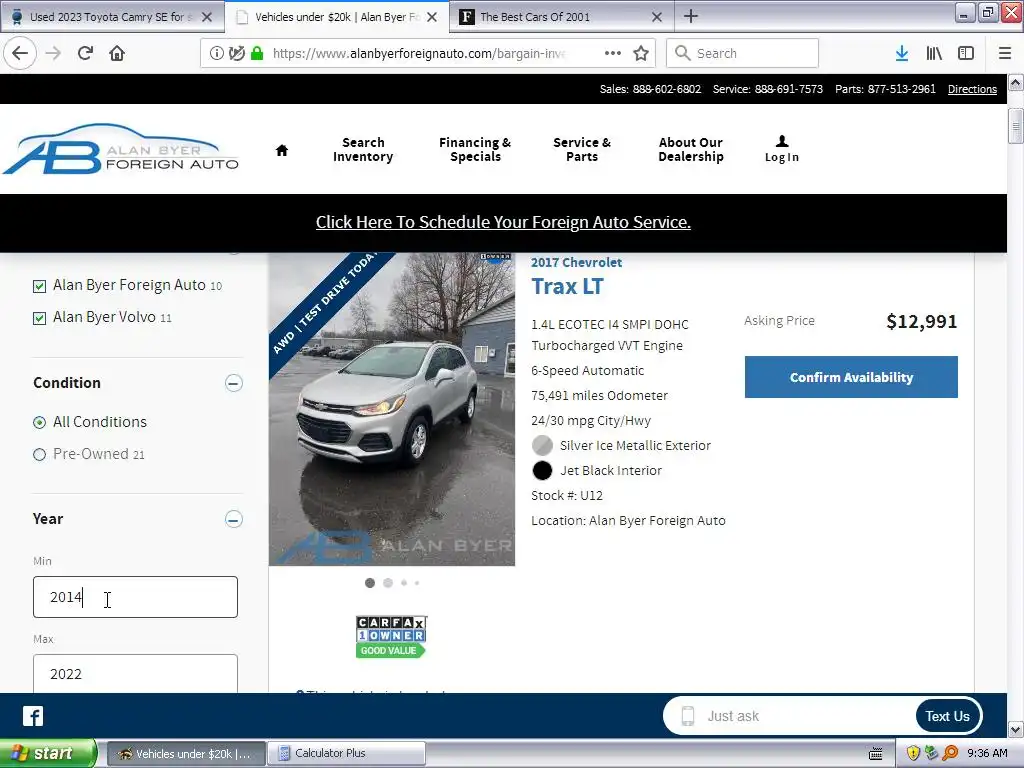The height and width of the screenshot is (768, 1024).
Task: Select All Conditions radio option
Action: pyautogui.click(x=39, y=423)
